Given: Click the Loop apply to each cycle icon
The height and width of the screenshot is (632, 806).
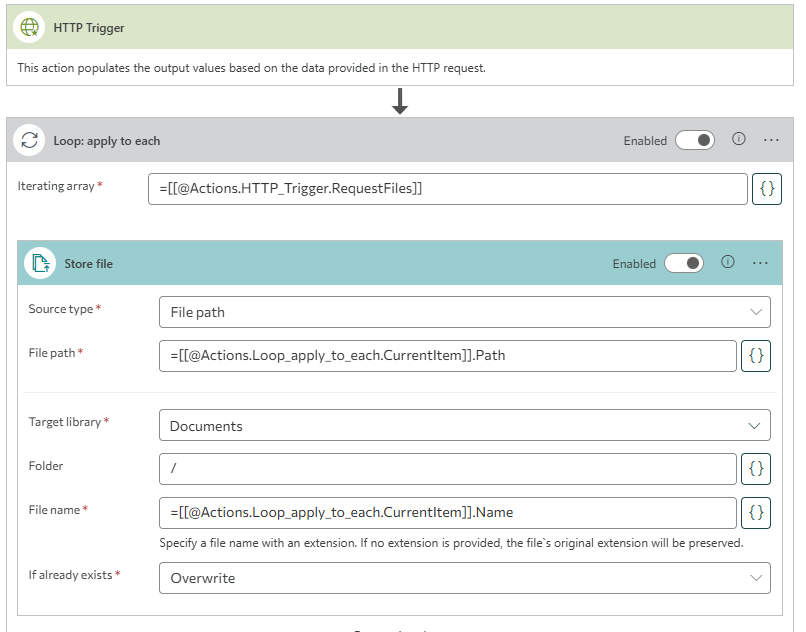Looking at the screenshot, I should coord(30,141).
